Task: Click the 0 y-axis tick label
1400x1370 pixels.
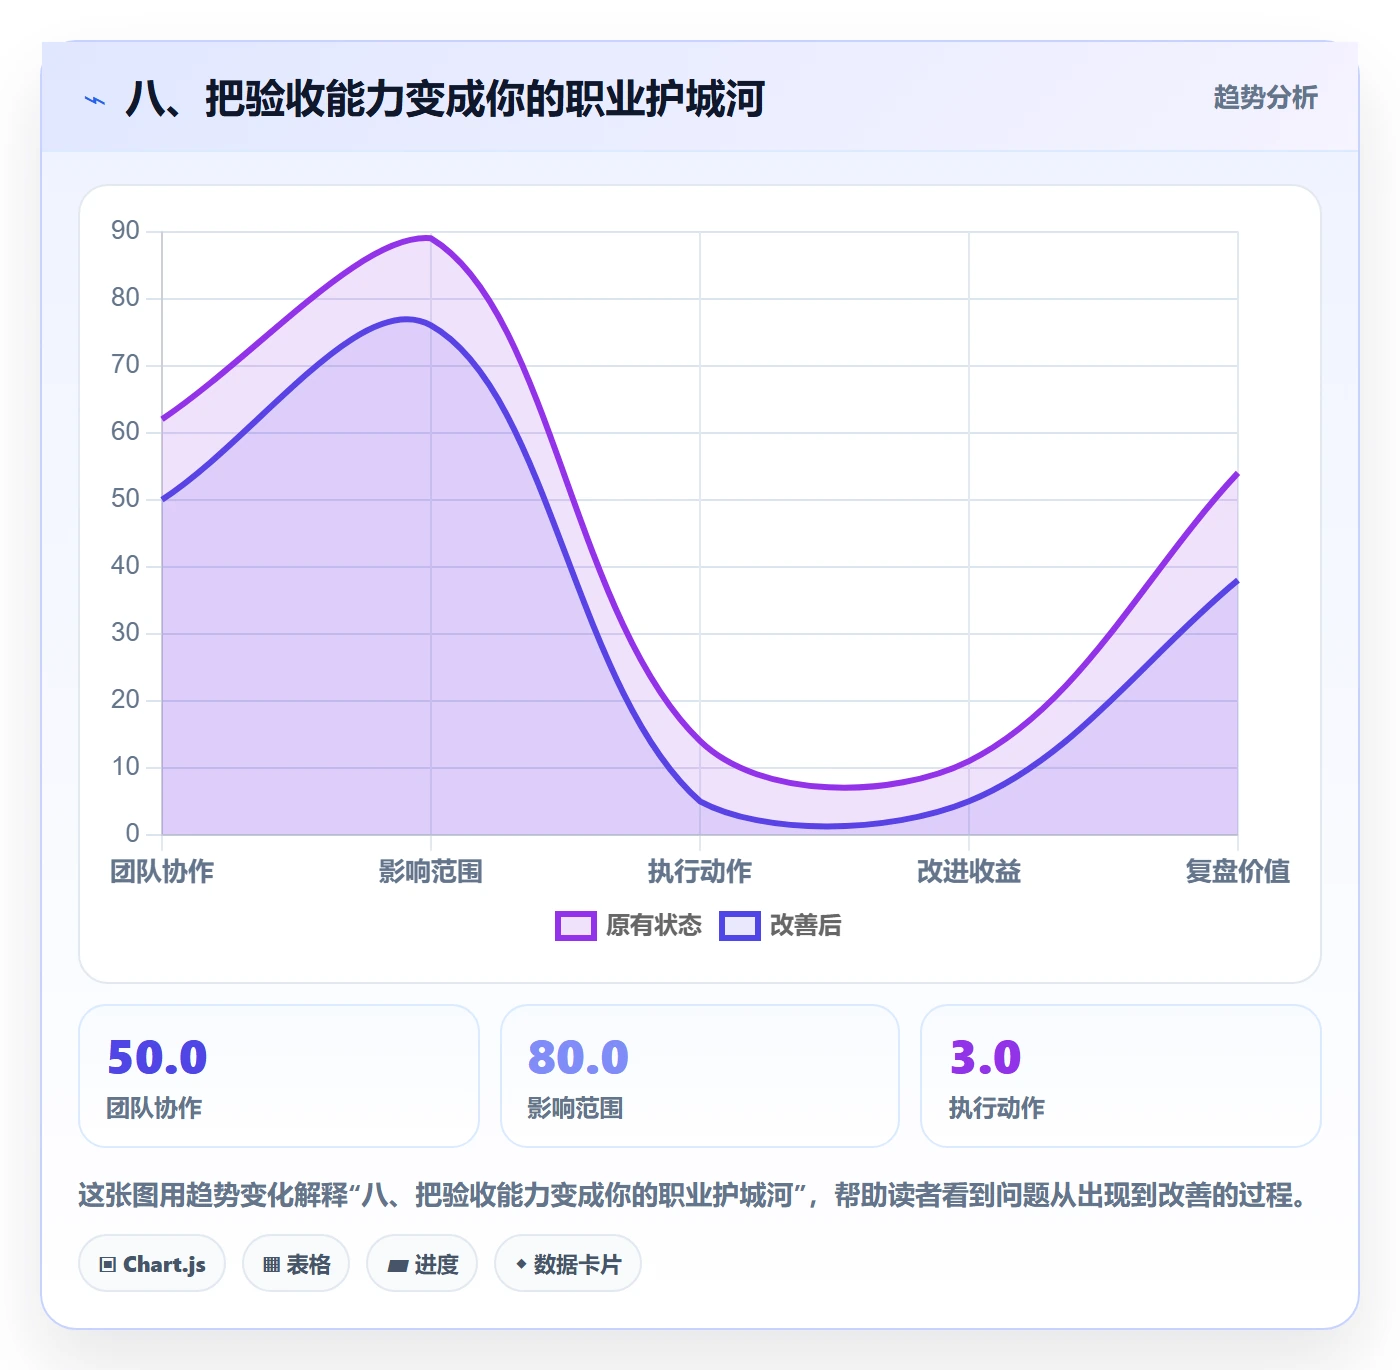Action: pyautogui.click(x=132, y=833)
